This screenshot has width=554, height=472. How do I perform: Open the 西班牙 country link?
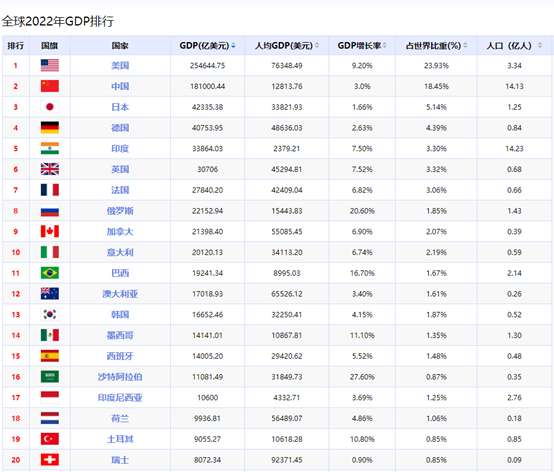coord(120,356)
